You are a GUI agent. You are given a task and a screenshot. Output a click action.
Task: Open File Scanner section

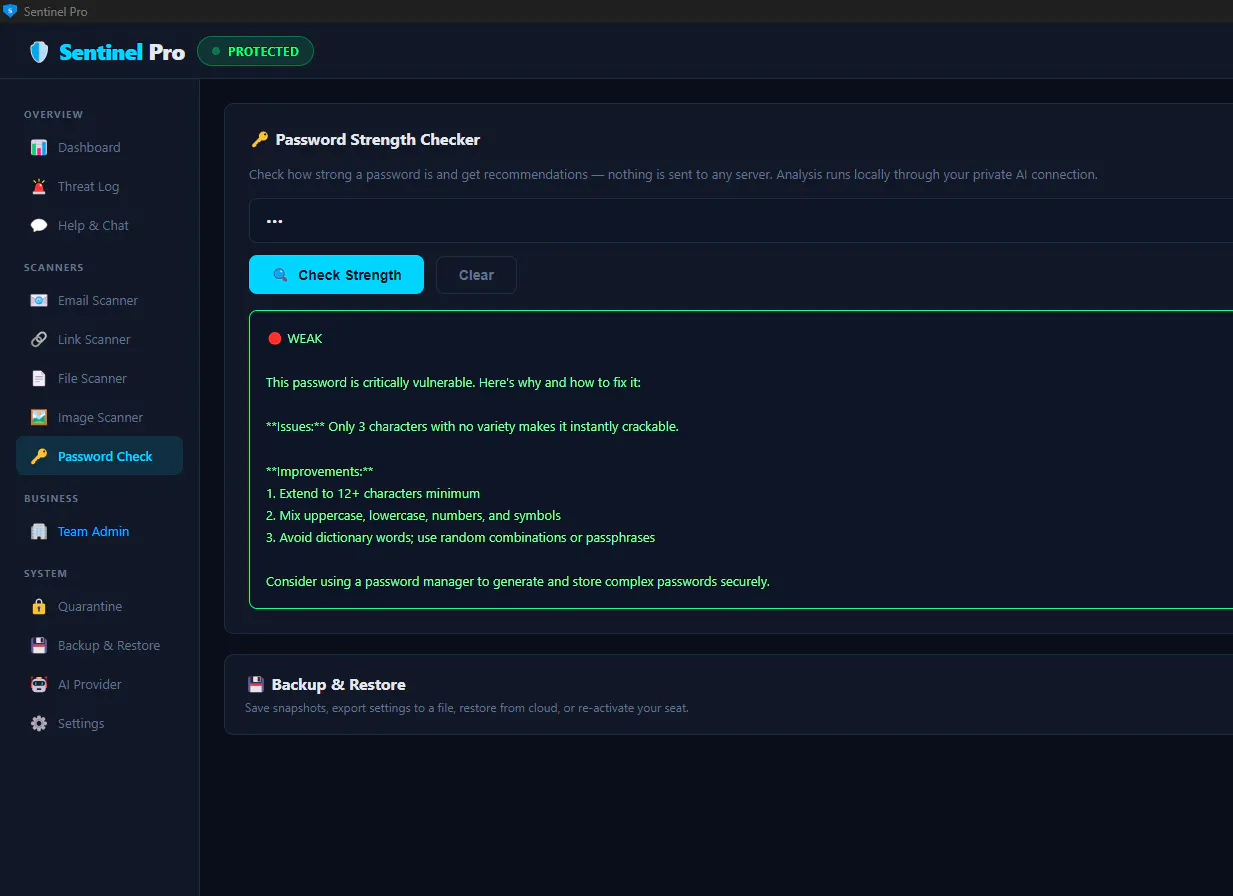tap(100, 379)
